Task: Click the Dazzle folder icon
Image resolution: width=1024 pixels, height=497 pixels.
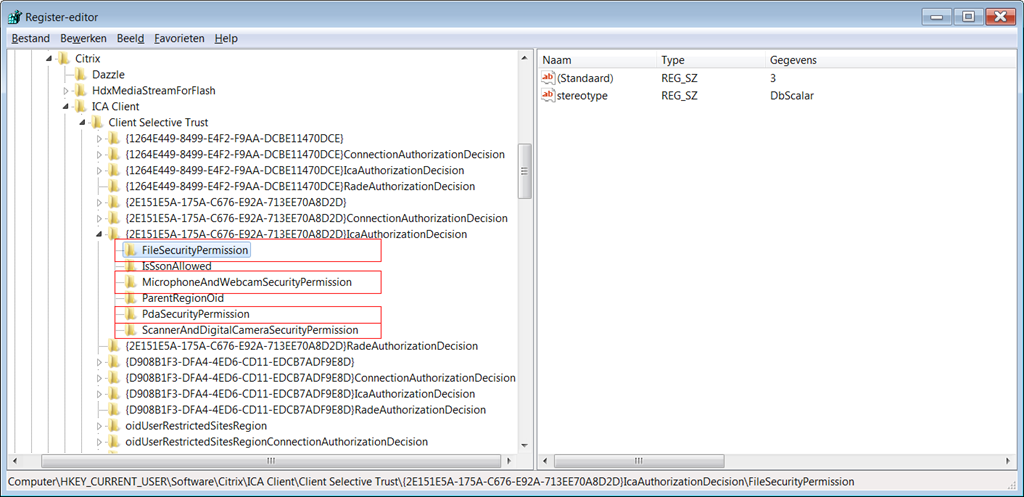Action: point(80,74)
